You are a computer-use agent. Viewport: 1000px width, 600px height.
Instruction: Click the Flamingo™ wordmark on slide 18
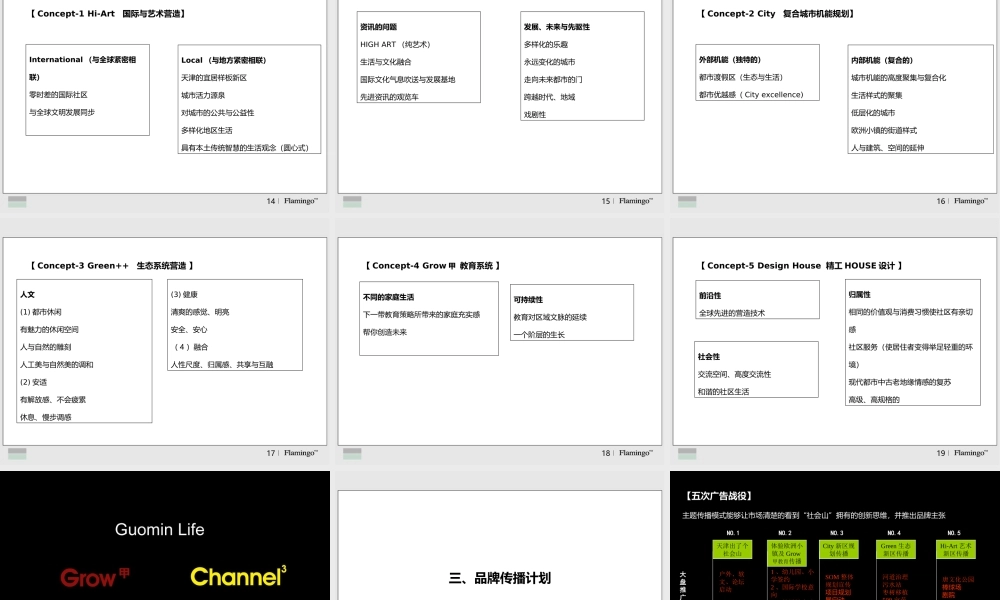(x=635, y=452)
